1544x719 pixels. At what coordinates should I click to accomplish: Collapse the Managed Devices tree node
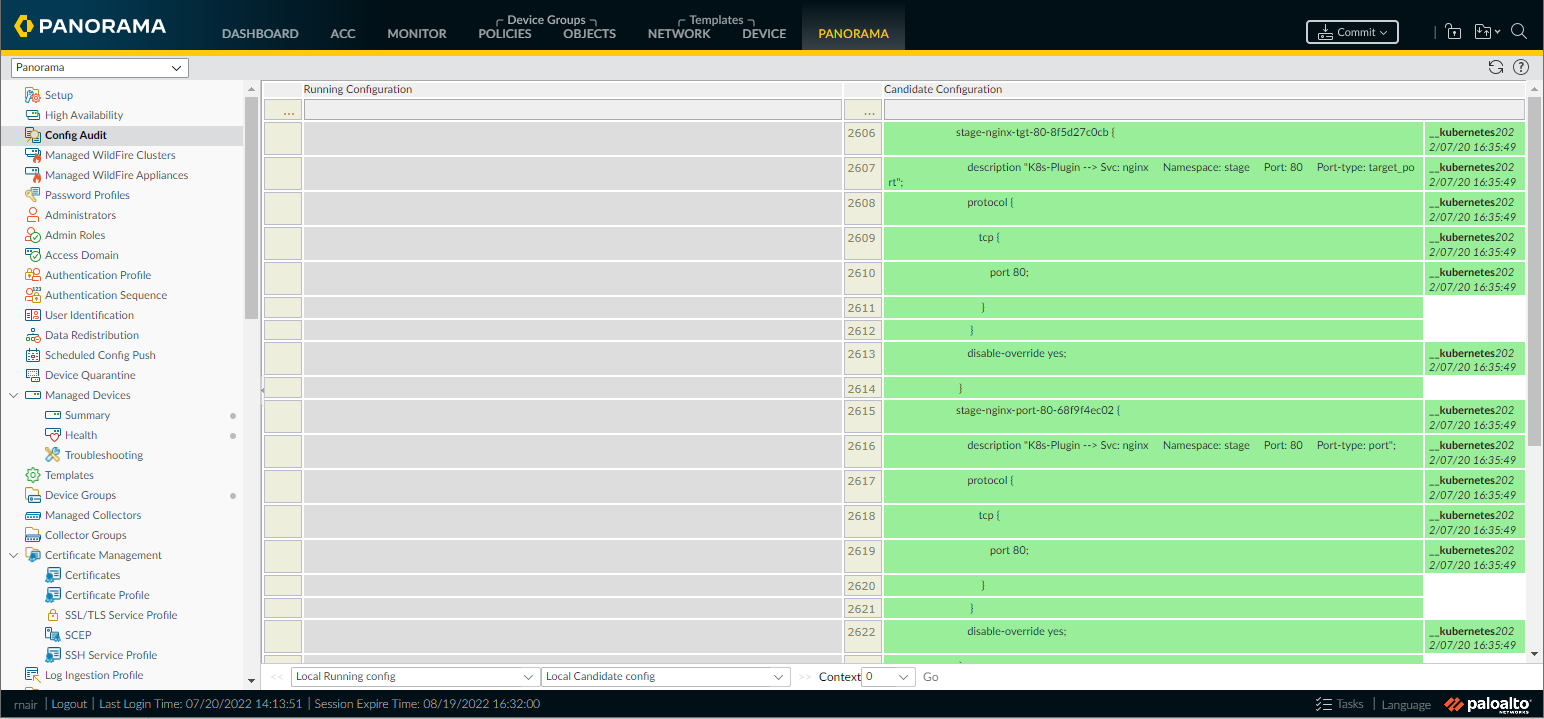[x=14, y=395]
